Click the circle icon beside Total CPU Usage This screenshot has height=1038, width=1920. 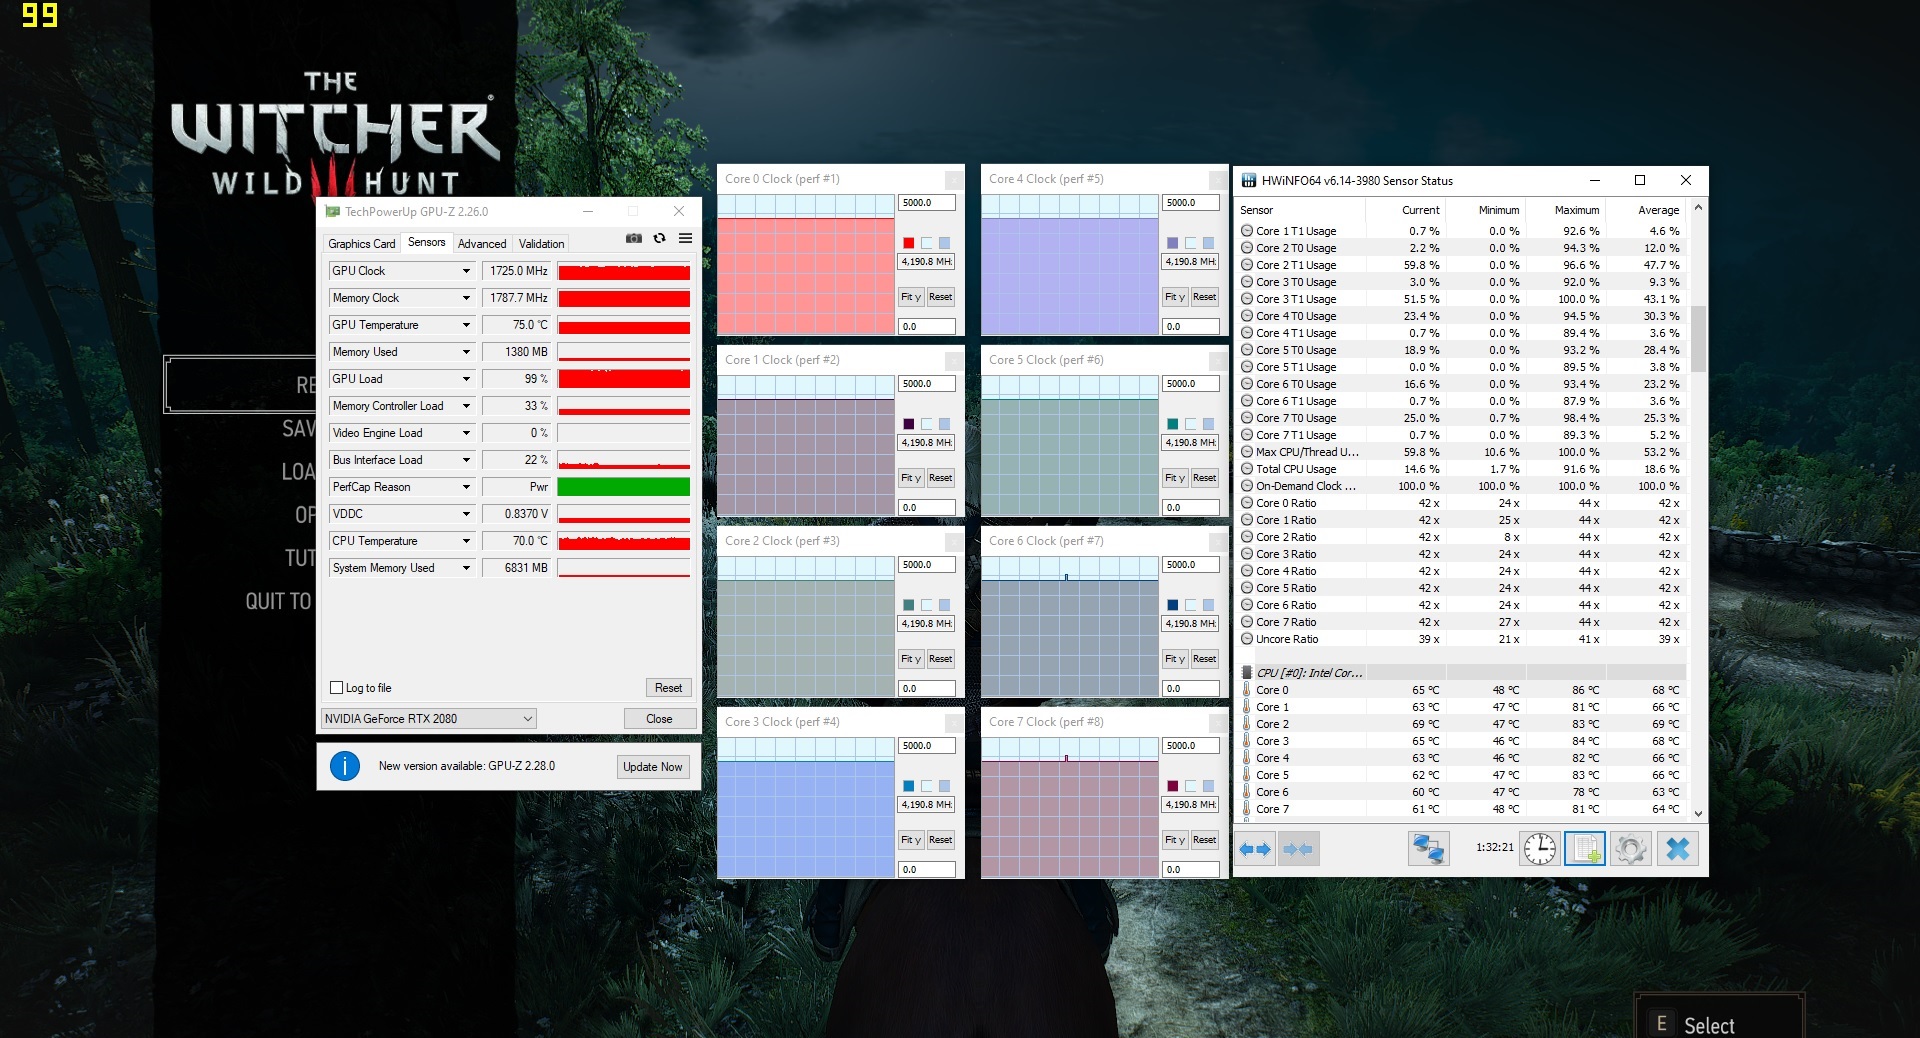tap(1247, 469)
